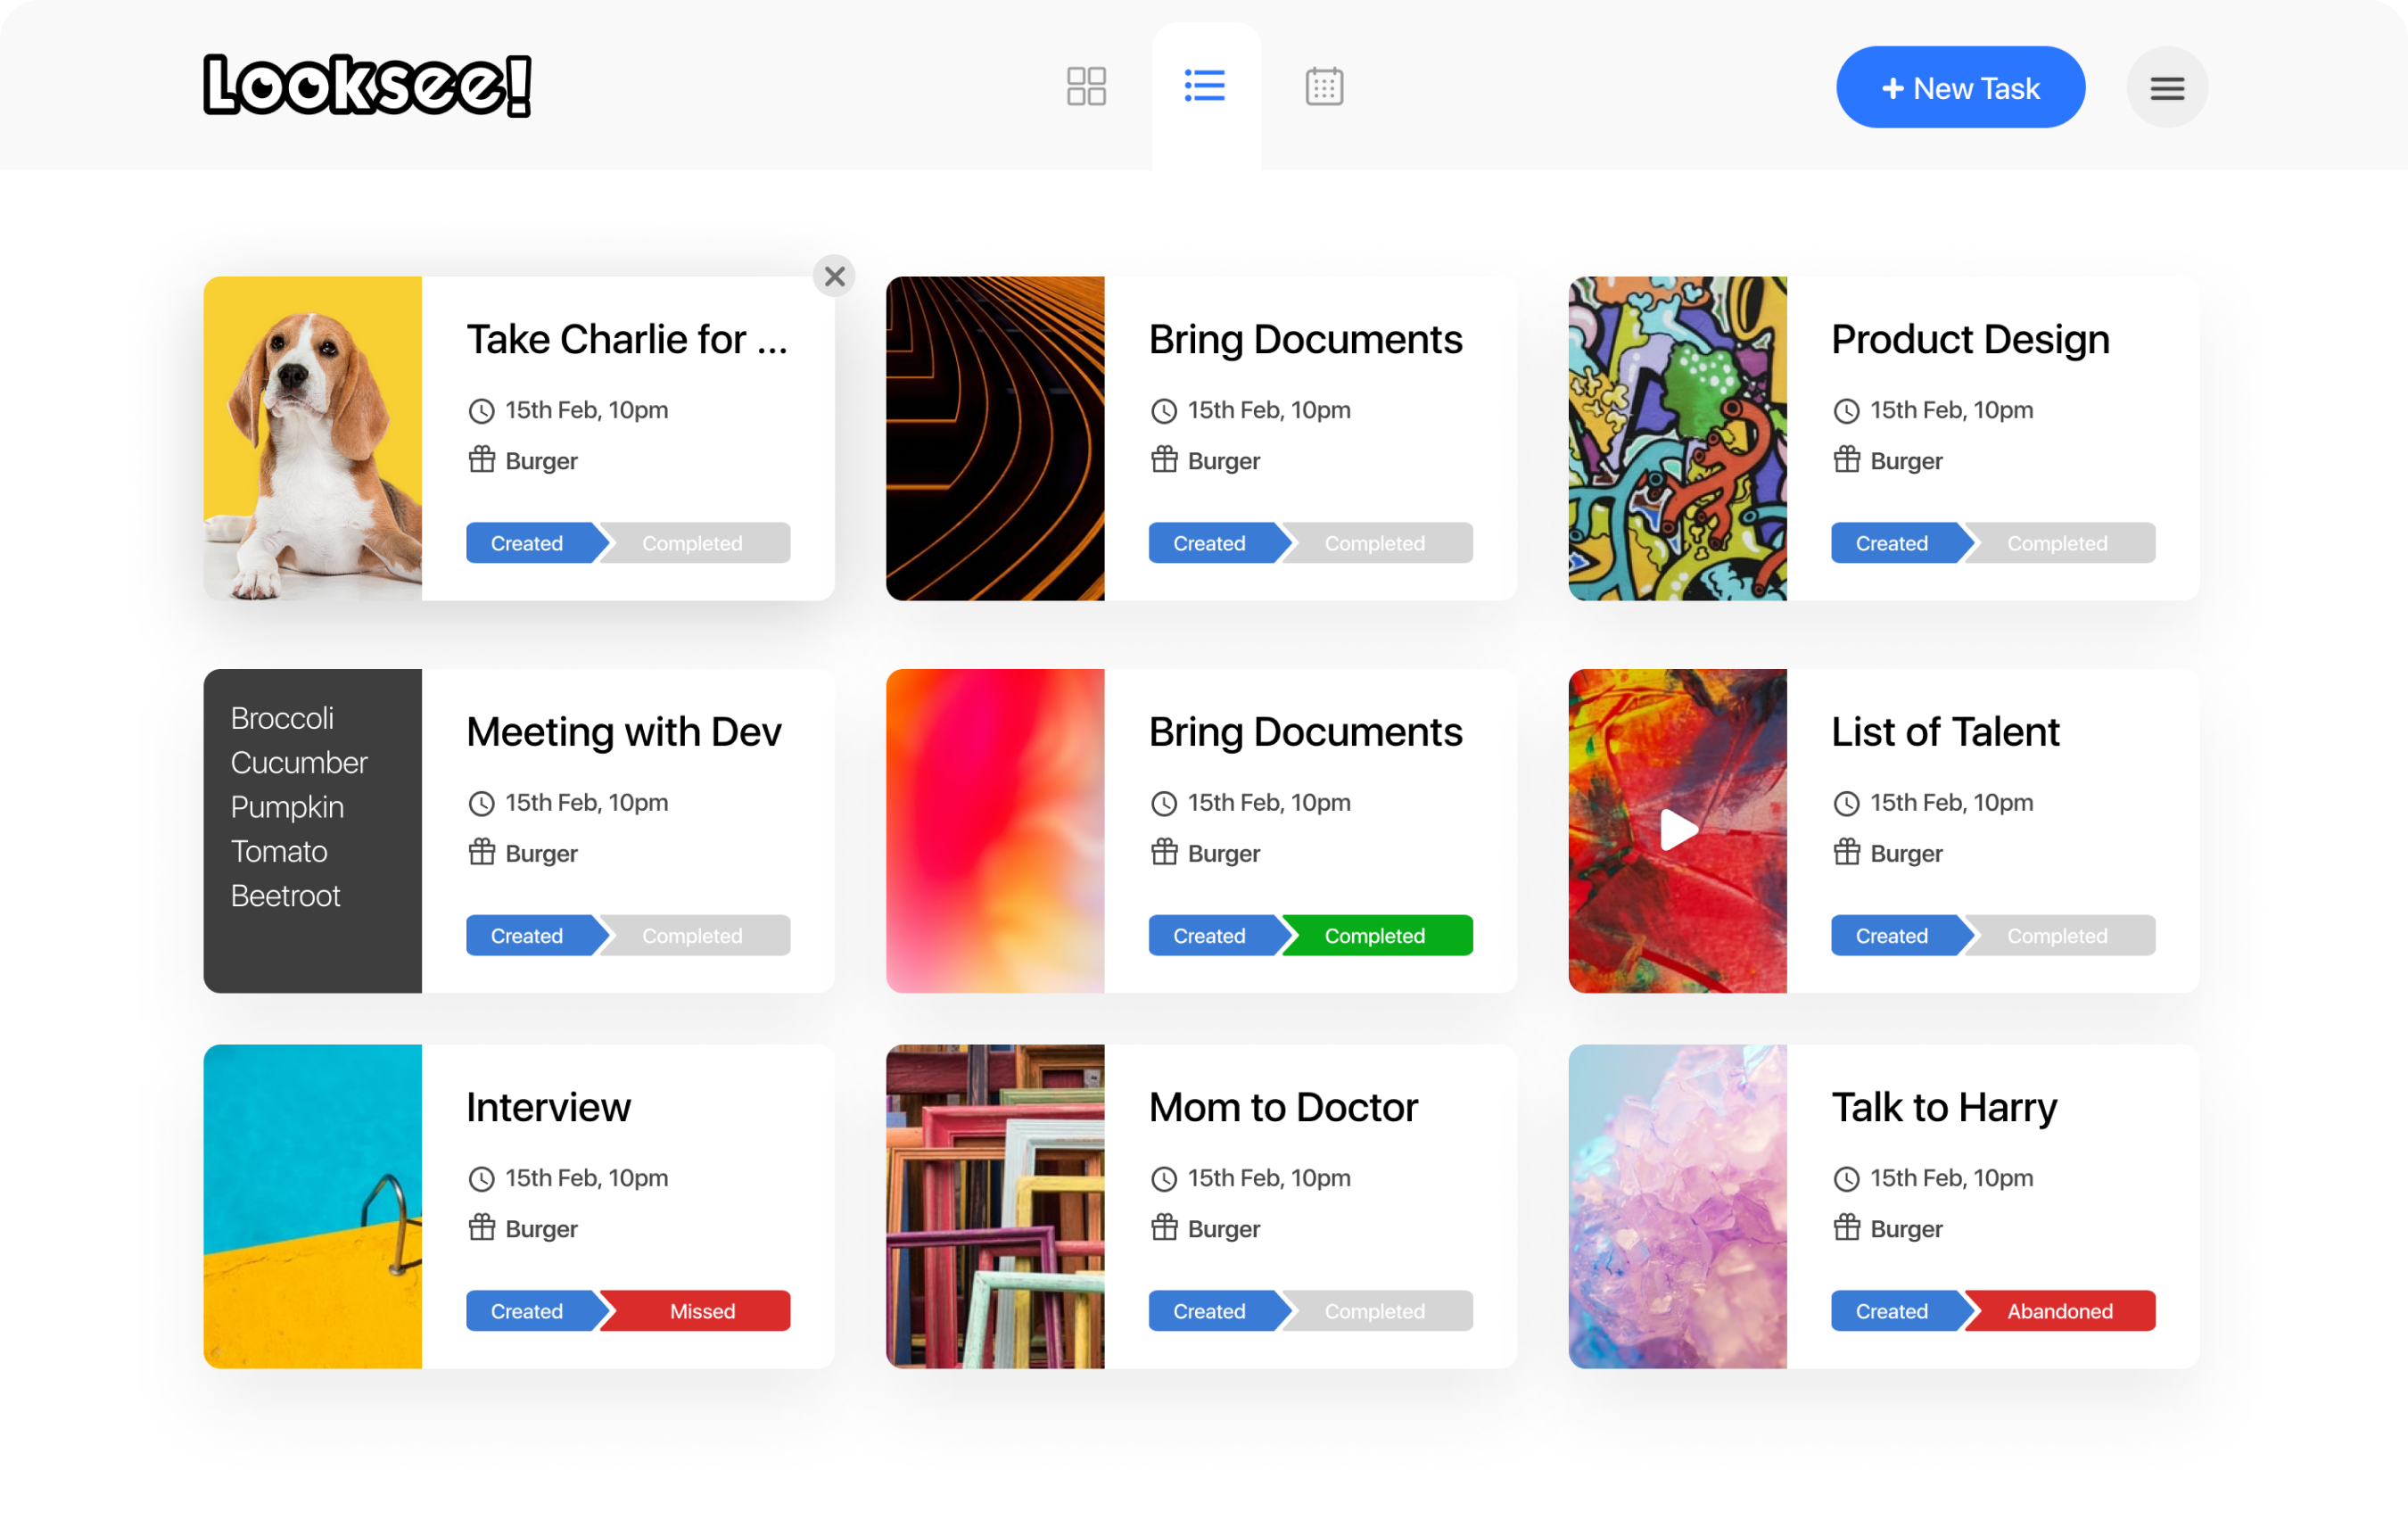
Task: Toggle Completed status on Meeting with Dev
Action: [x=693, y=936]
